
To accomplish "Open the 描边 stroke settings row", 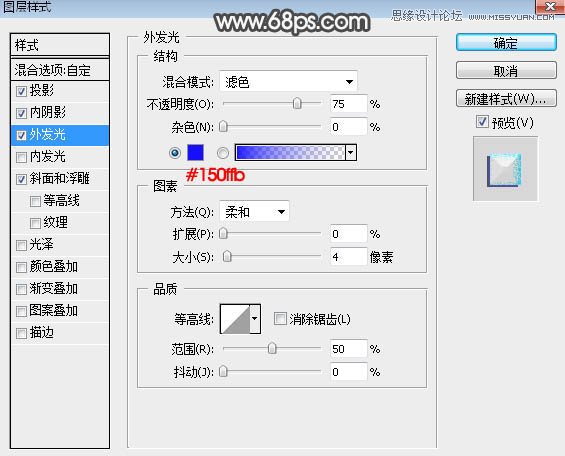I will click(60, 333).
